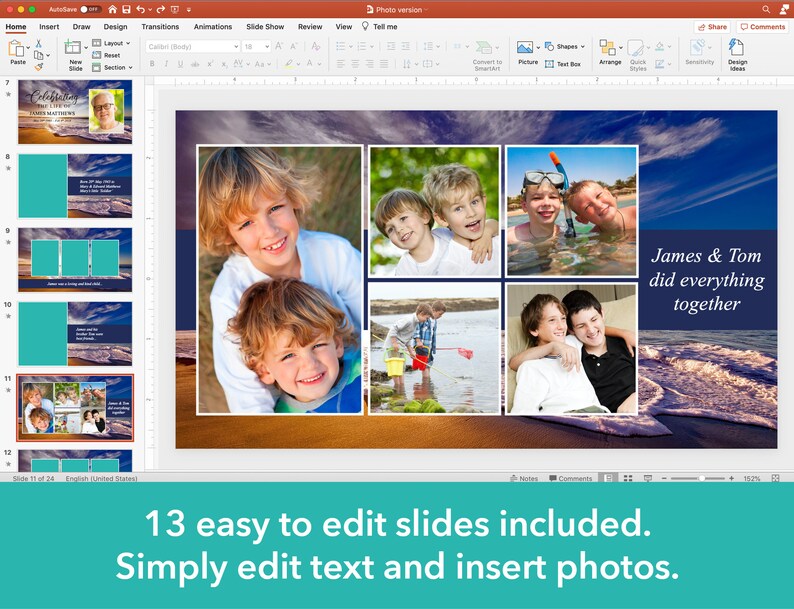The image size is (794, 609).
Task: Cut selection with the scissors icon
Action: coord(38,44)
